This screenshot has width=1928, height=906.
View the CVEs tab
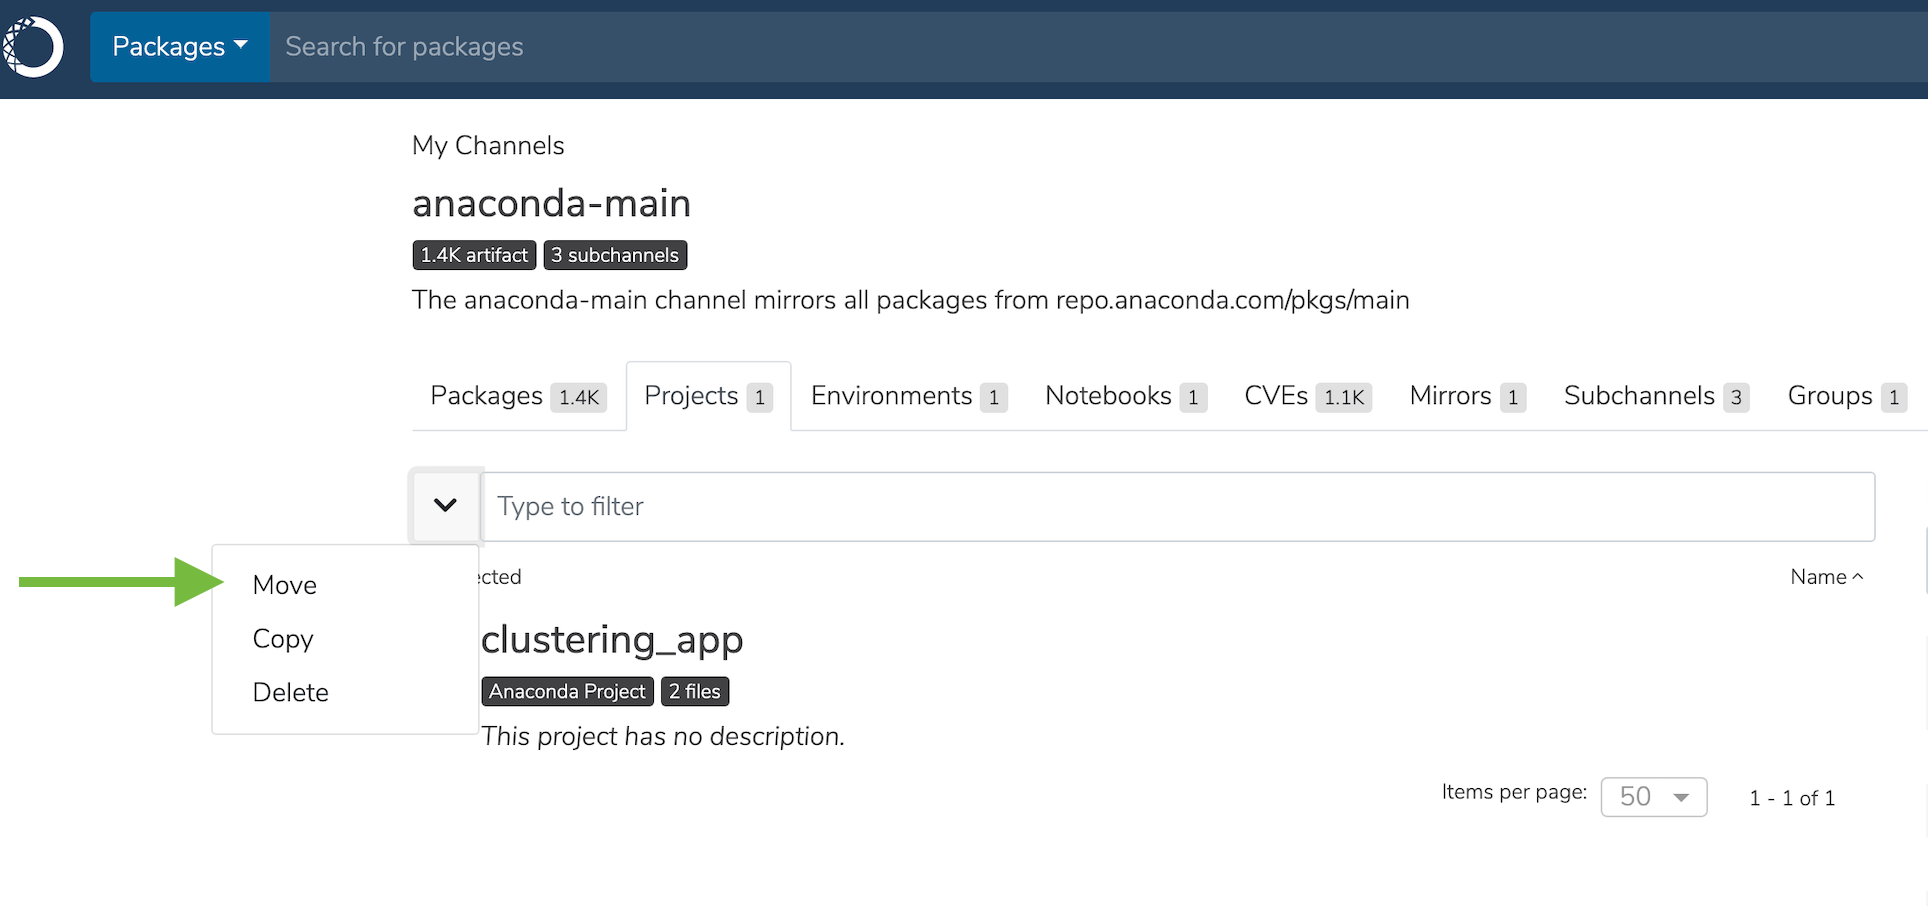[x=1308, y=396]
